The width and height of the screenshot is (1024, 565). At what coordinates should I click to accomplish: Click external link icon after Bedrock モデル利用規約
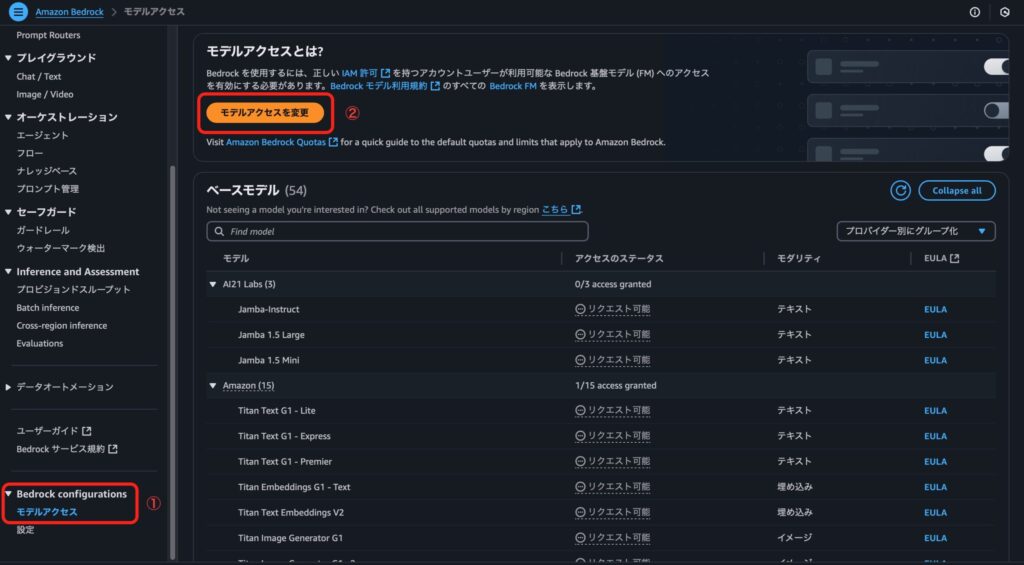[435, 86]
